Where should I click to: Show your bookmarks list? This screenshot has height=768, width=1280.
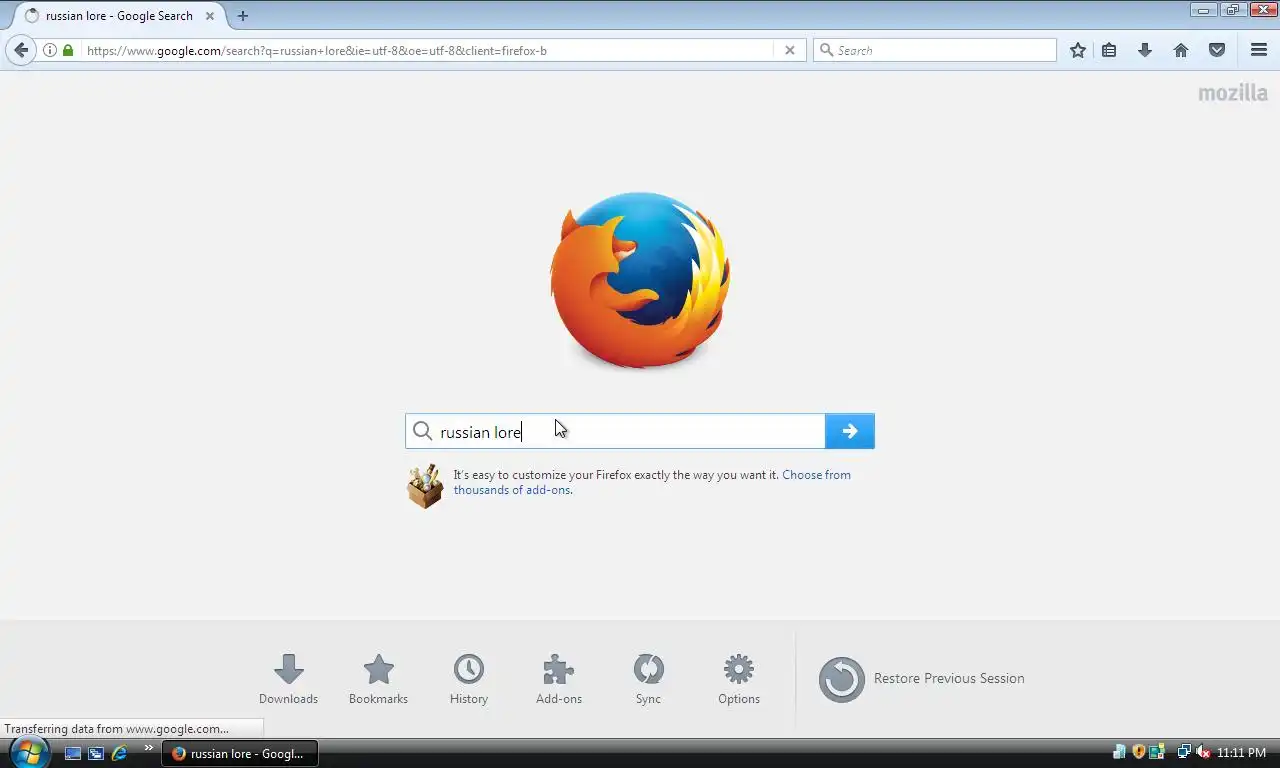point(1109,50)
